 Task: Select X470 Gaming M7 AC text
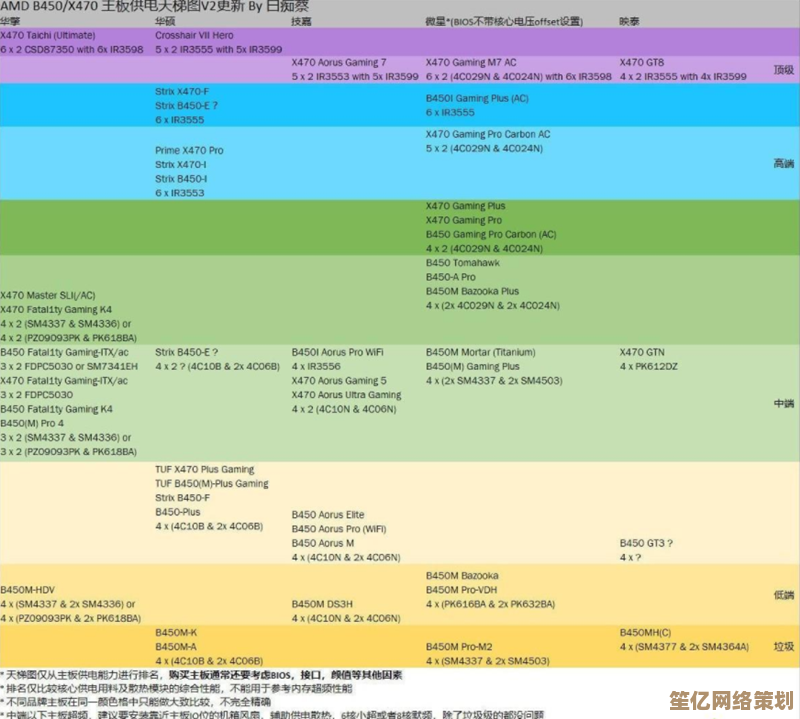point(471,62)
